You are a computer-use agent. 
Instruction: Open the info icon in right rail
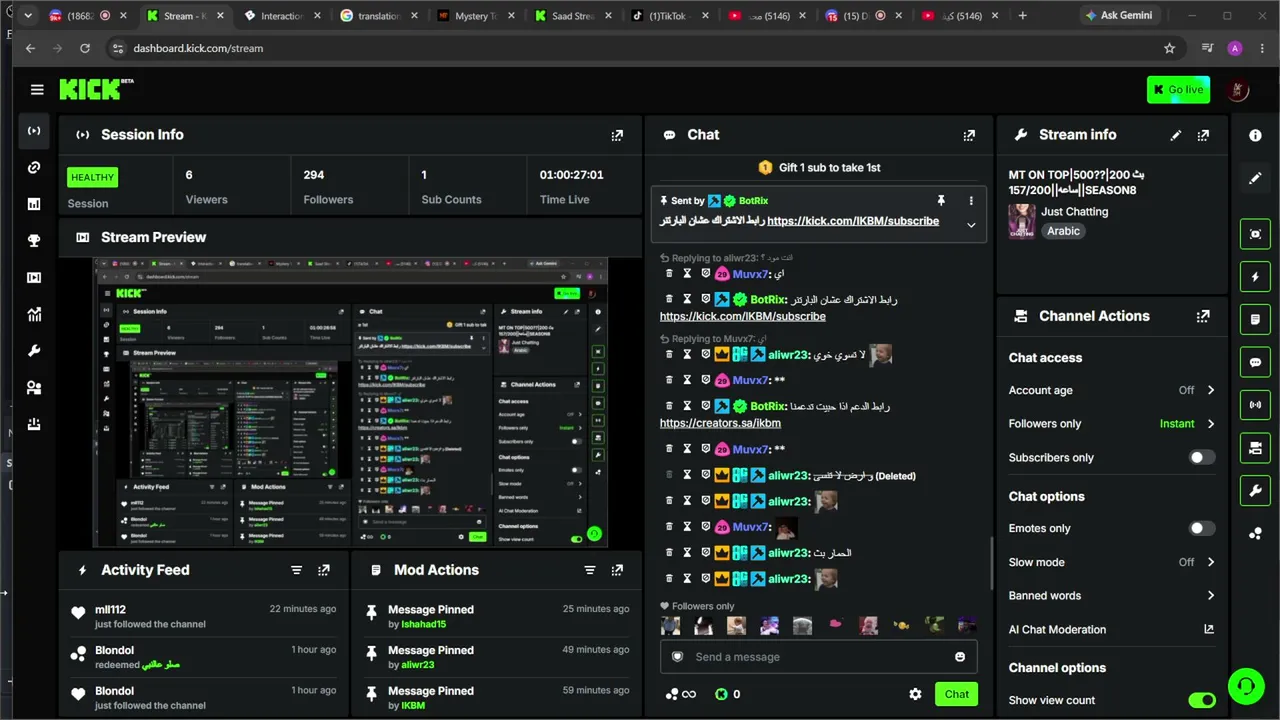(x=1255, y=135)
